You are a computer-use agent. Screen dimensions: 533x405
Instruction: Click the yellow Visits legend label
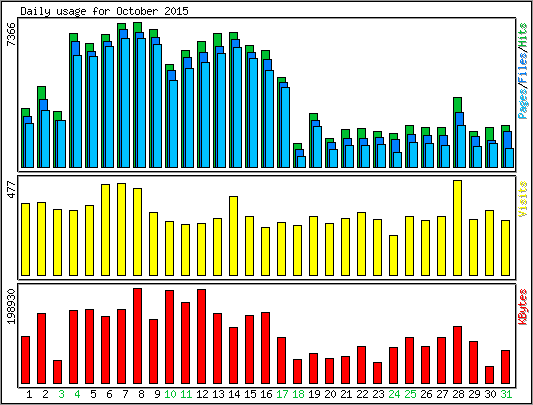tap(523, 199)
